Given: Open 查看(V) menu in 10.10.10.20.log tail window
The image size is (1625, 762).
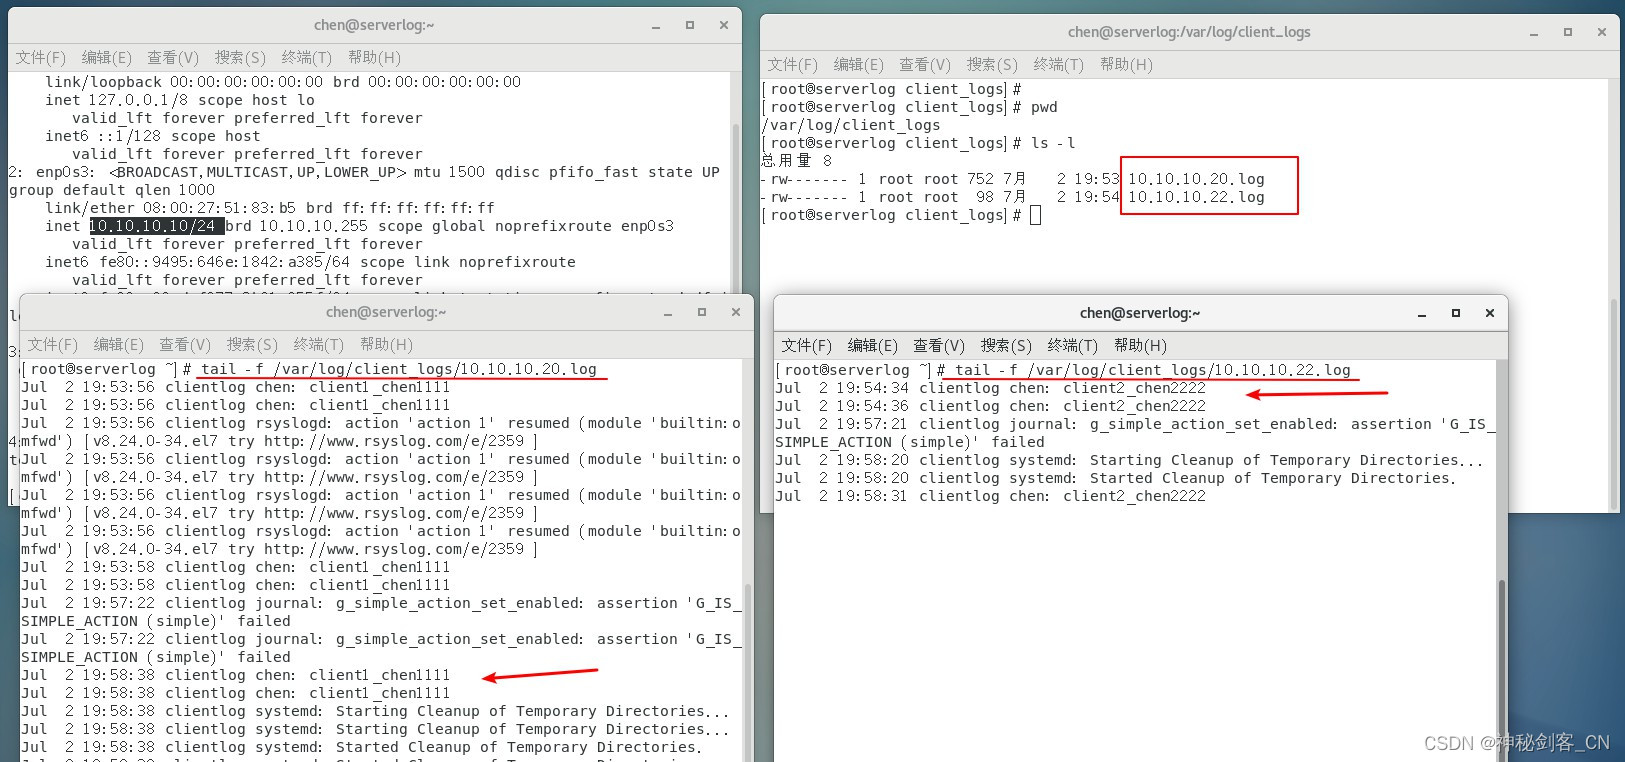Looking at the screenshot, I should coord(185,344).
